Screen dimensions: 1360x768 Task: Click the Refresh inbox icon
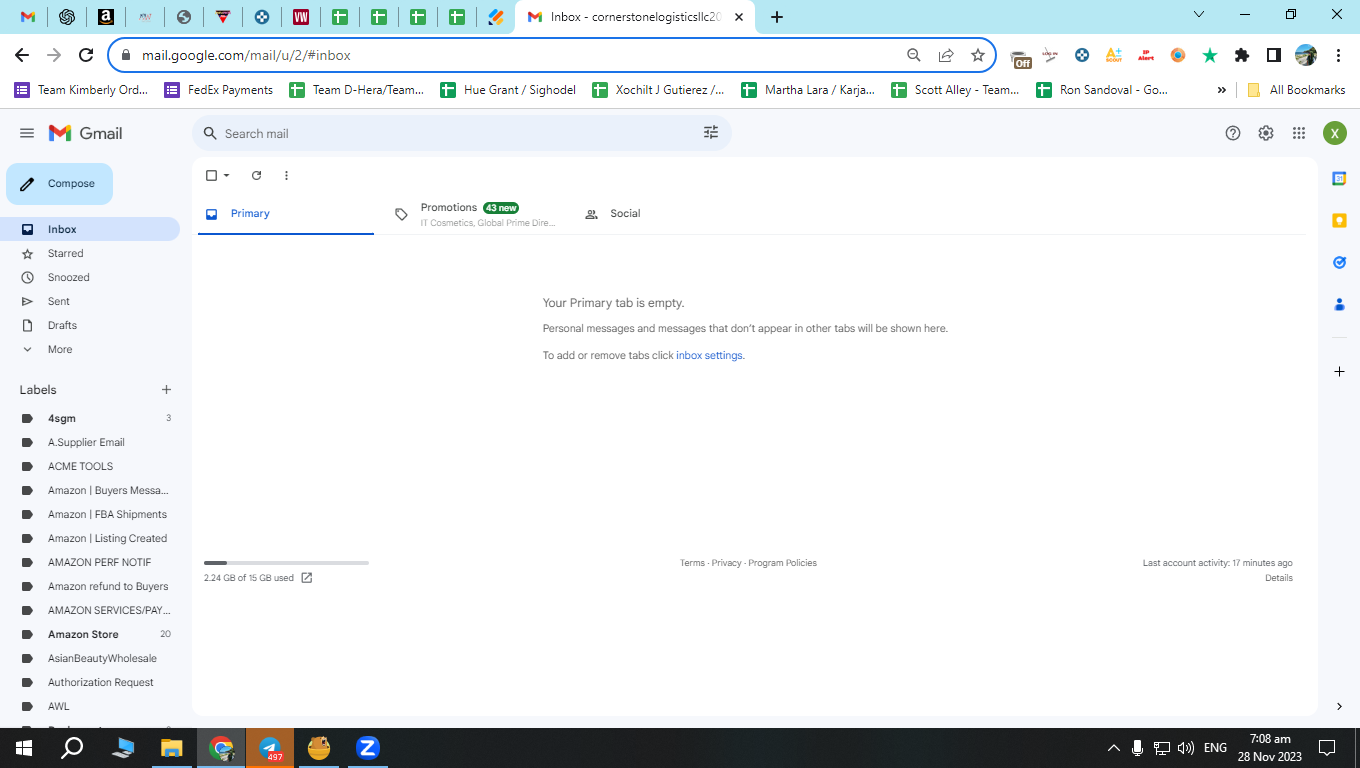256,175
